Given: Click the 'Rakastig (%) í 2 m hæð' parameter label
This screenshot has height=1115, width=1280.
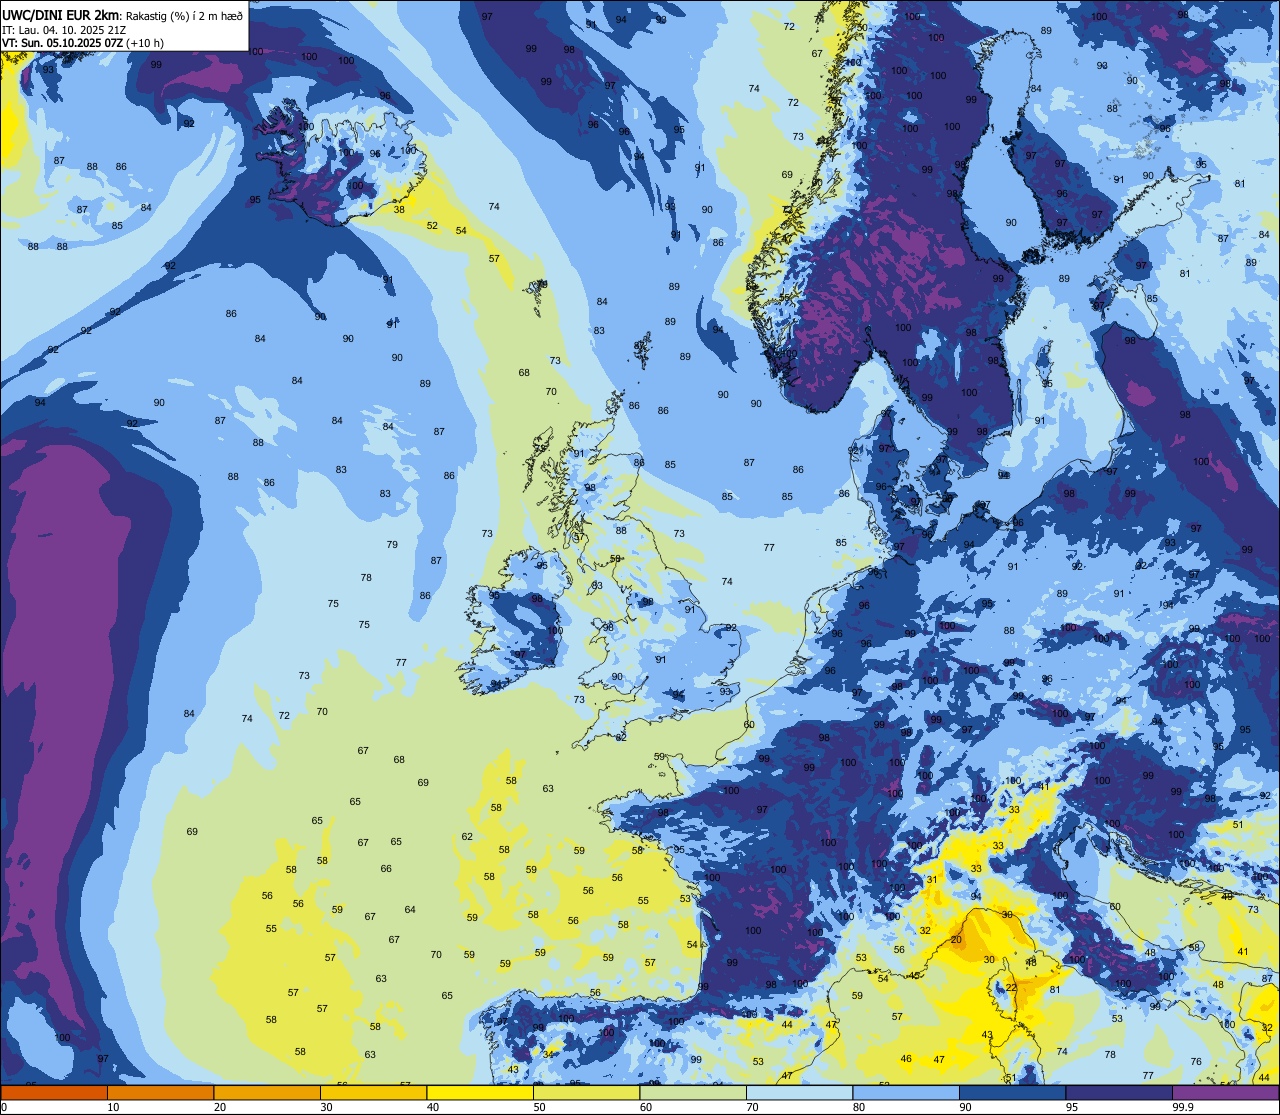Looking at the screenshot, I should [x=183, y=16].
